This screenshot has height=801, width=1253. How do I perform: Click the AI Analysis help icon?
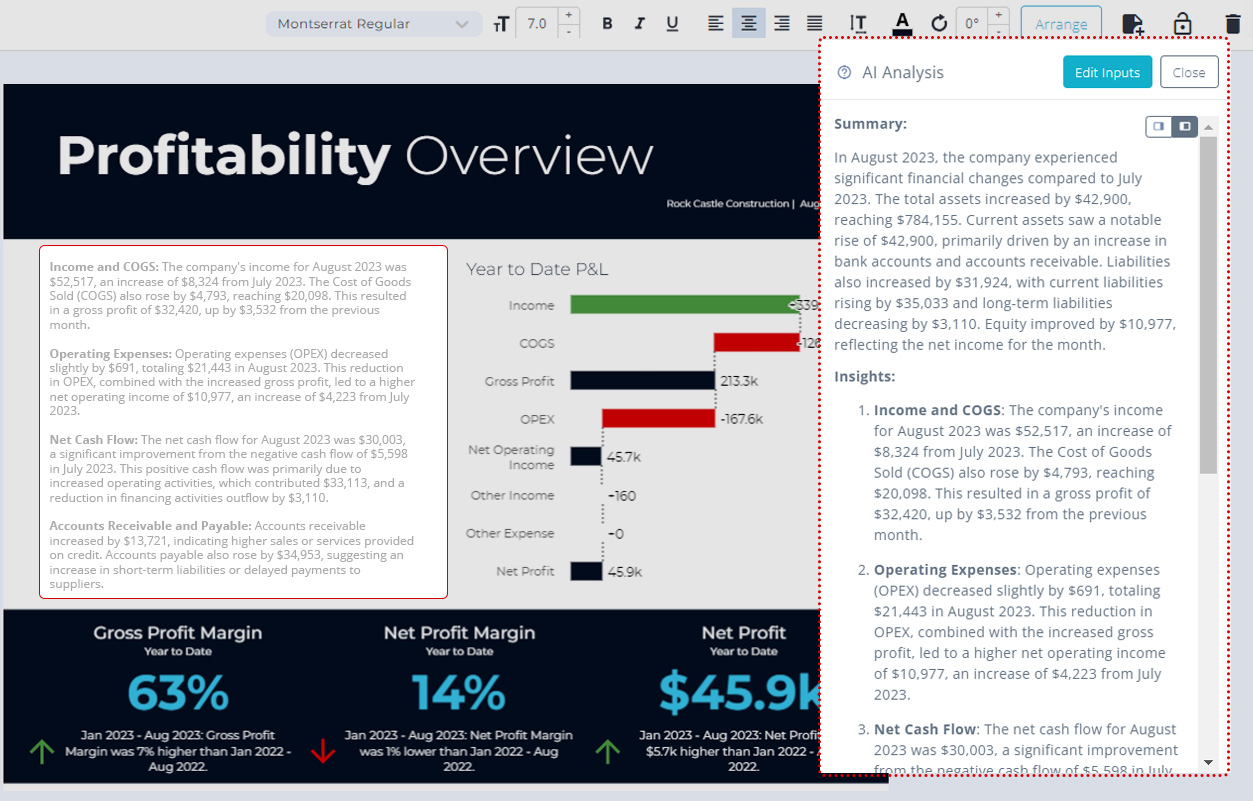coord(844,72)
